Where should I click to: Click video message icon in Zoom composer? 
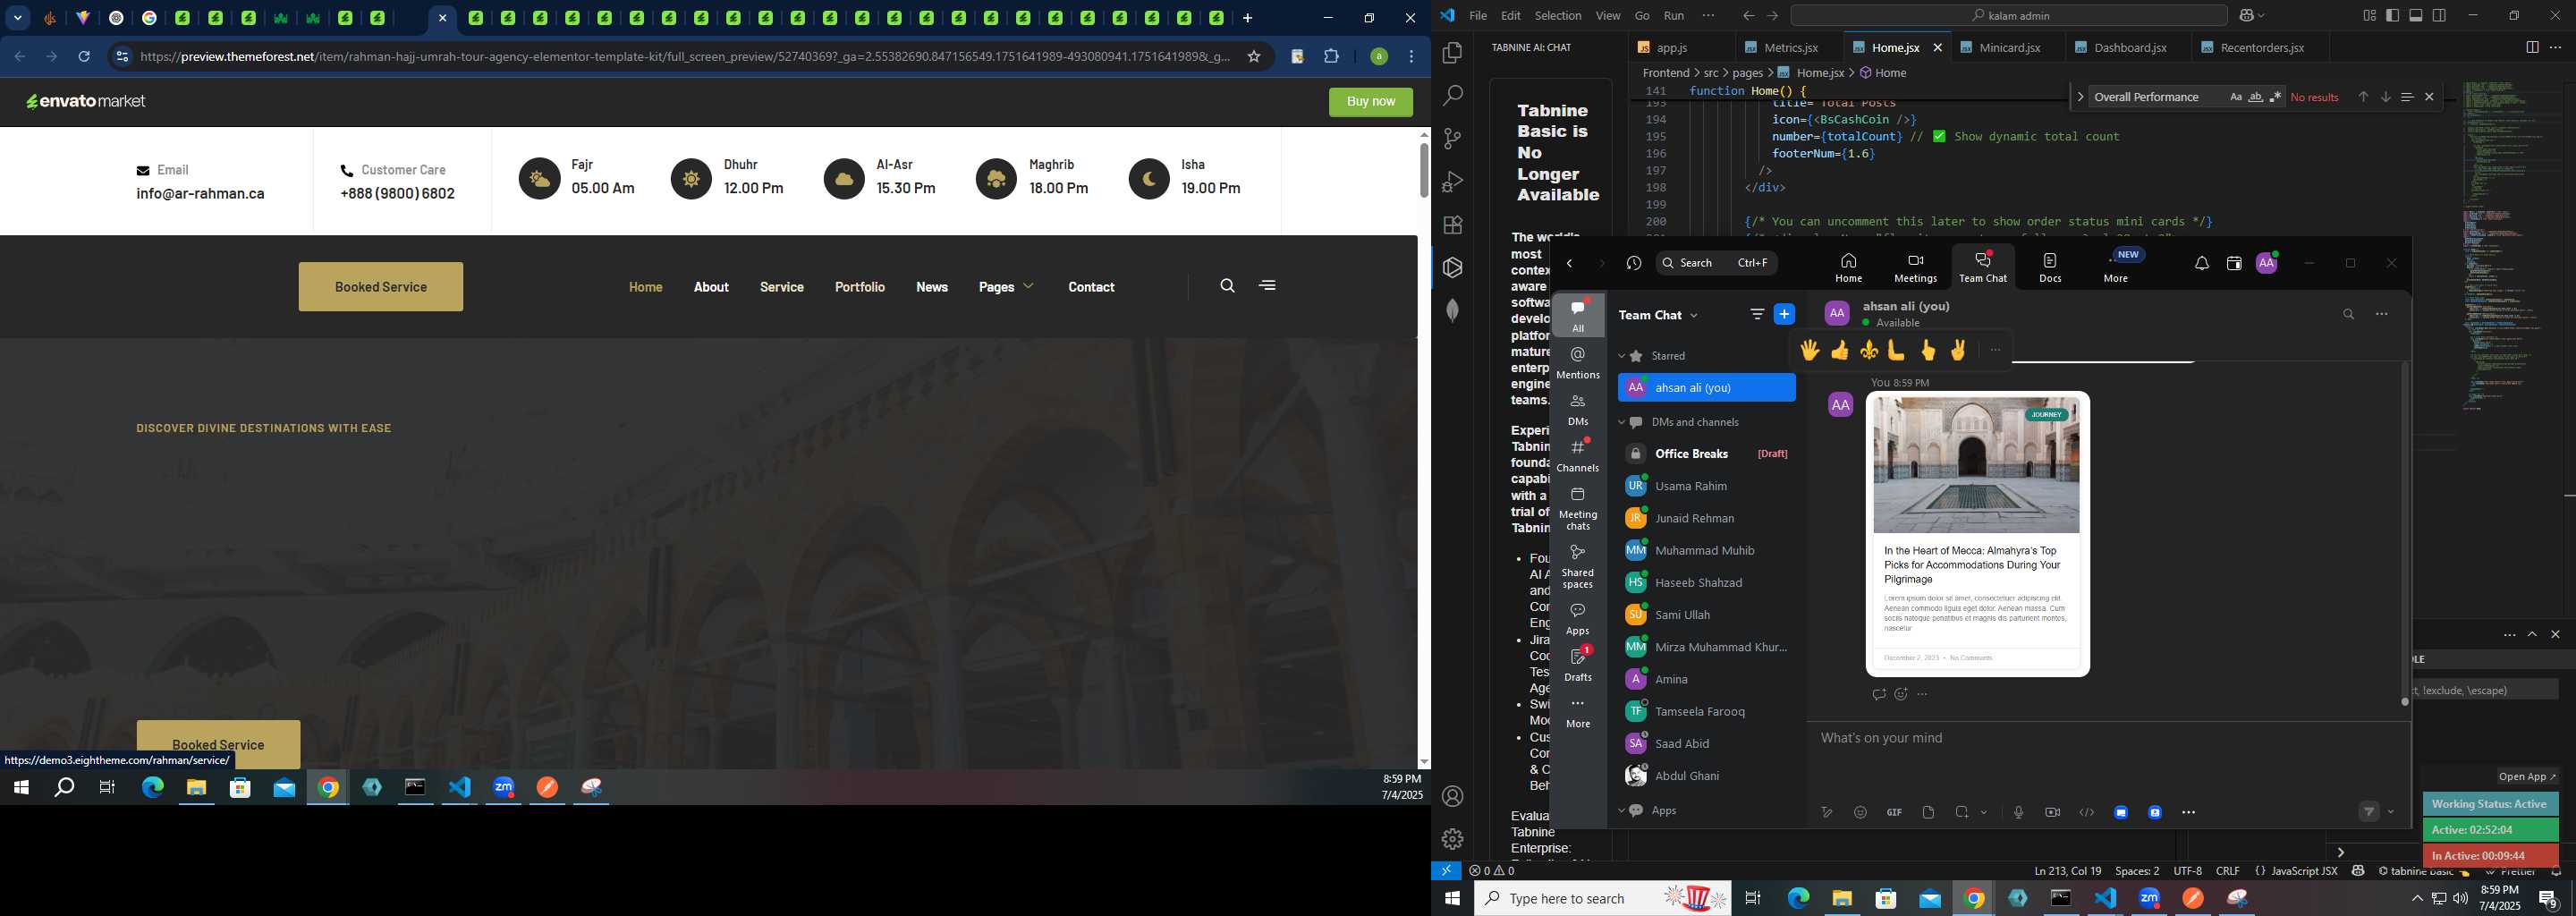click(x=2052, y=813)
